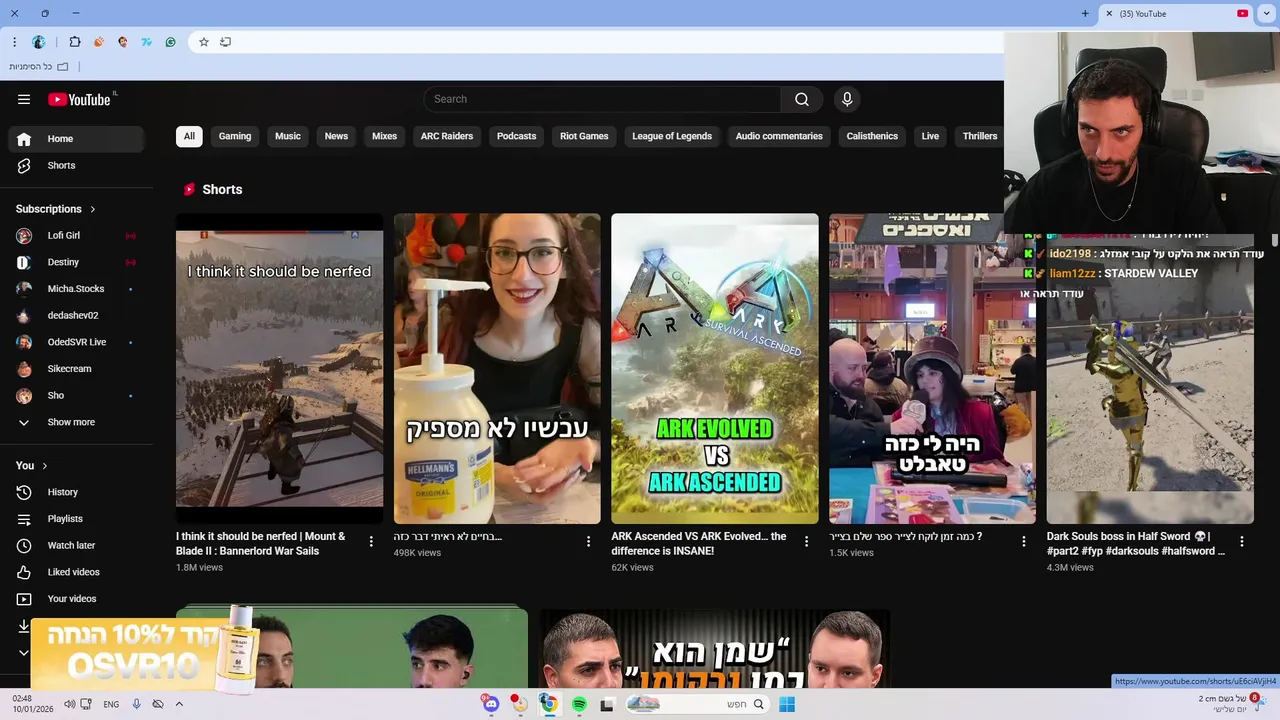Select the Gaming filter chip
Viewport: 1280px width, 720px height.
pos(235,136)
